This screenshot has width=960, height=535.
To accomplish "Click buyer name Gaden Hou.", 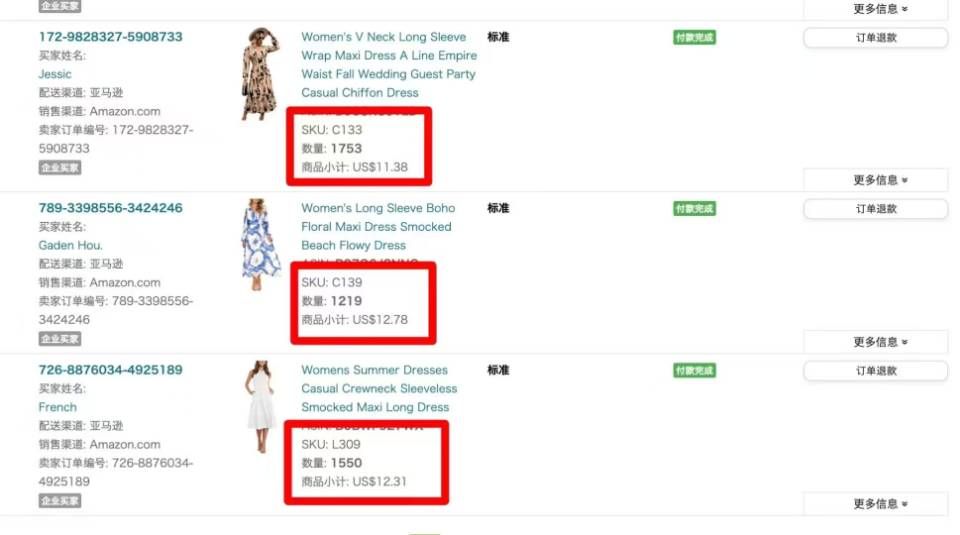I will click(70, 245).
